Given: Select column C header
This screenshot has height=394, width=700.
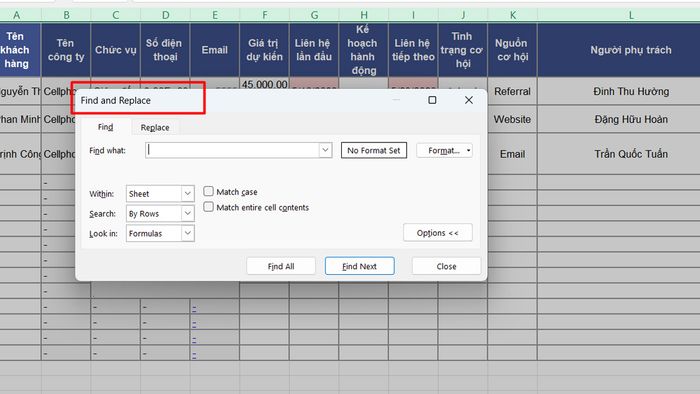Looking at the screenshot, I should click(x=116, y=15).
